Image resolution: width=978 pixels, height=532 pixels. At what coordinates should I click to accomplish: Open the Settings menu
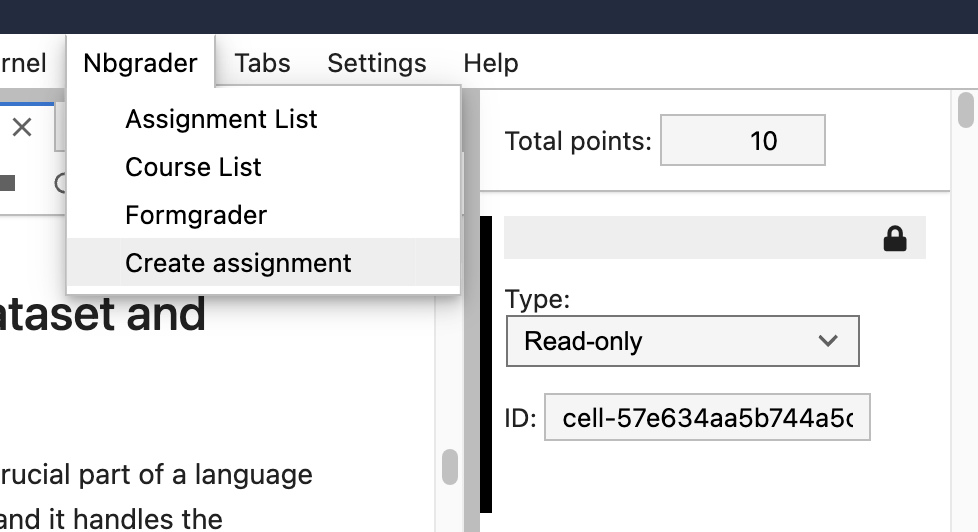(x=376, y=63)
